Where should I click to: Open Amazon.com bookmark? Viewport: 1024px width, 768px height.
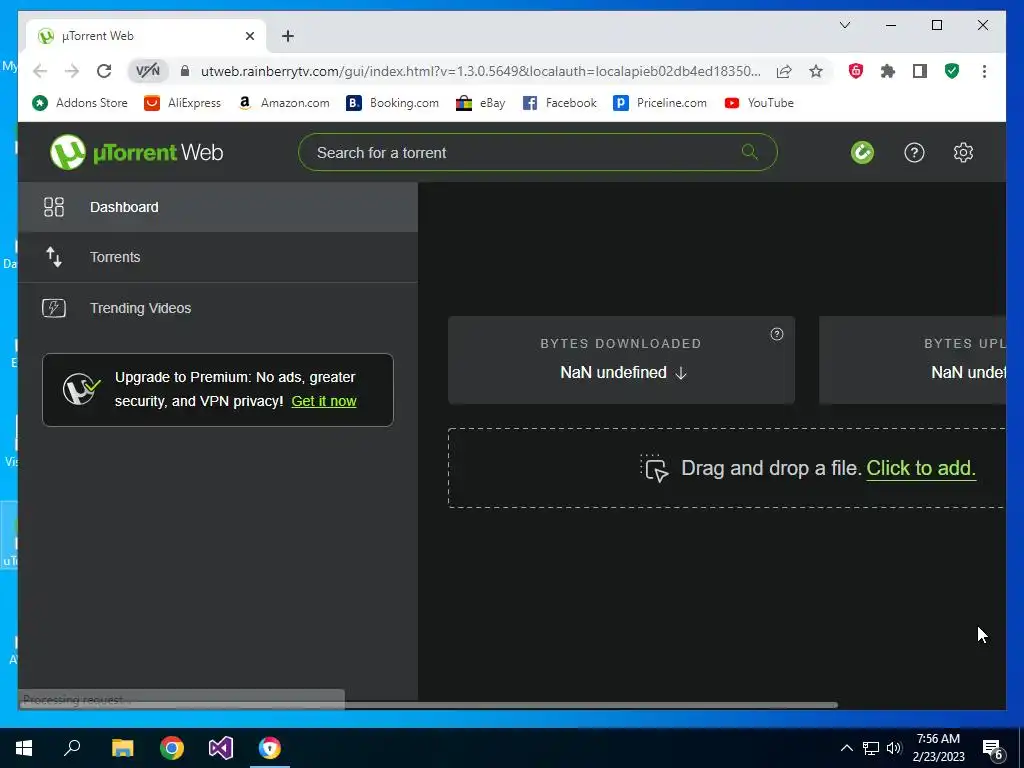click(284, 103)
